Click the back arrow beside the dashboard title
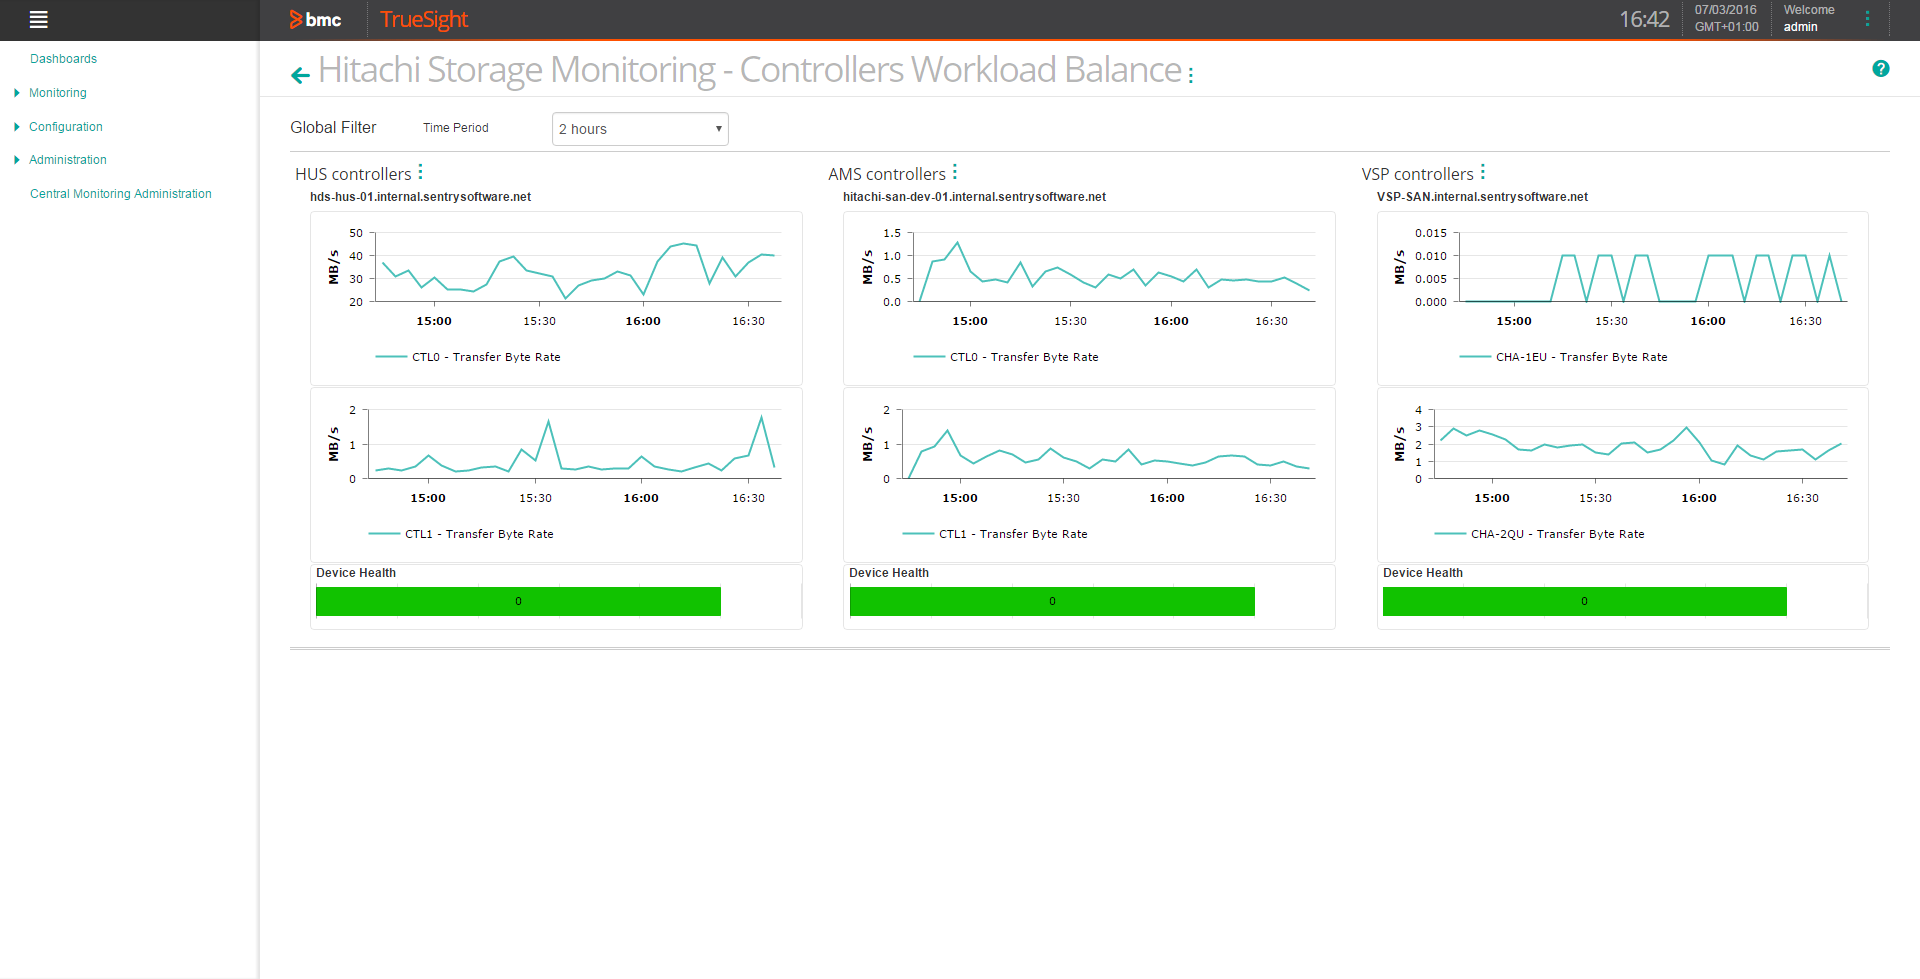This screenshot has width=1920, height=979. pyautogui.click(x=300, y=75)
